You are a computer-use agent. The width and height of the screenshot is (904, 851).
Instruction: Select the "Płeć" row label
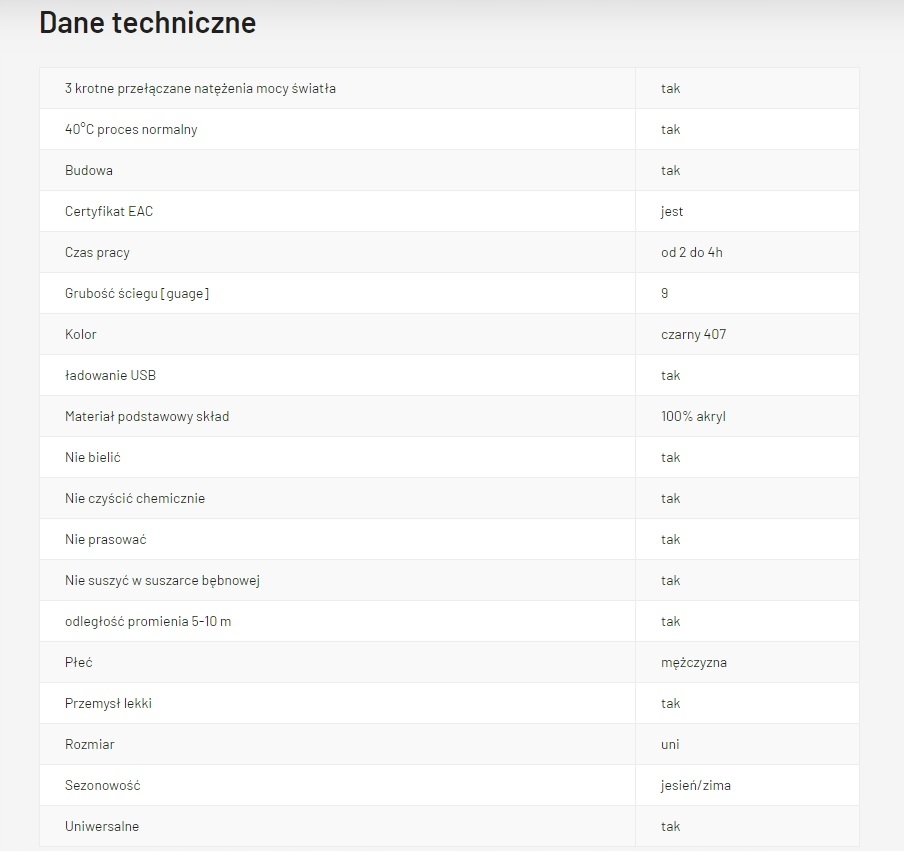coord(79,663)
